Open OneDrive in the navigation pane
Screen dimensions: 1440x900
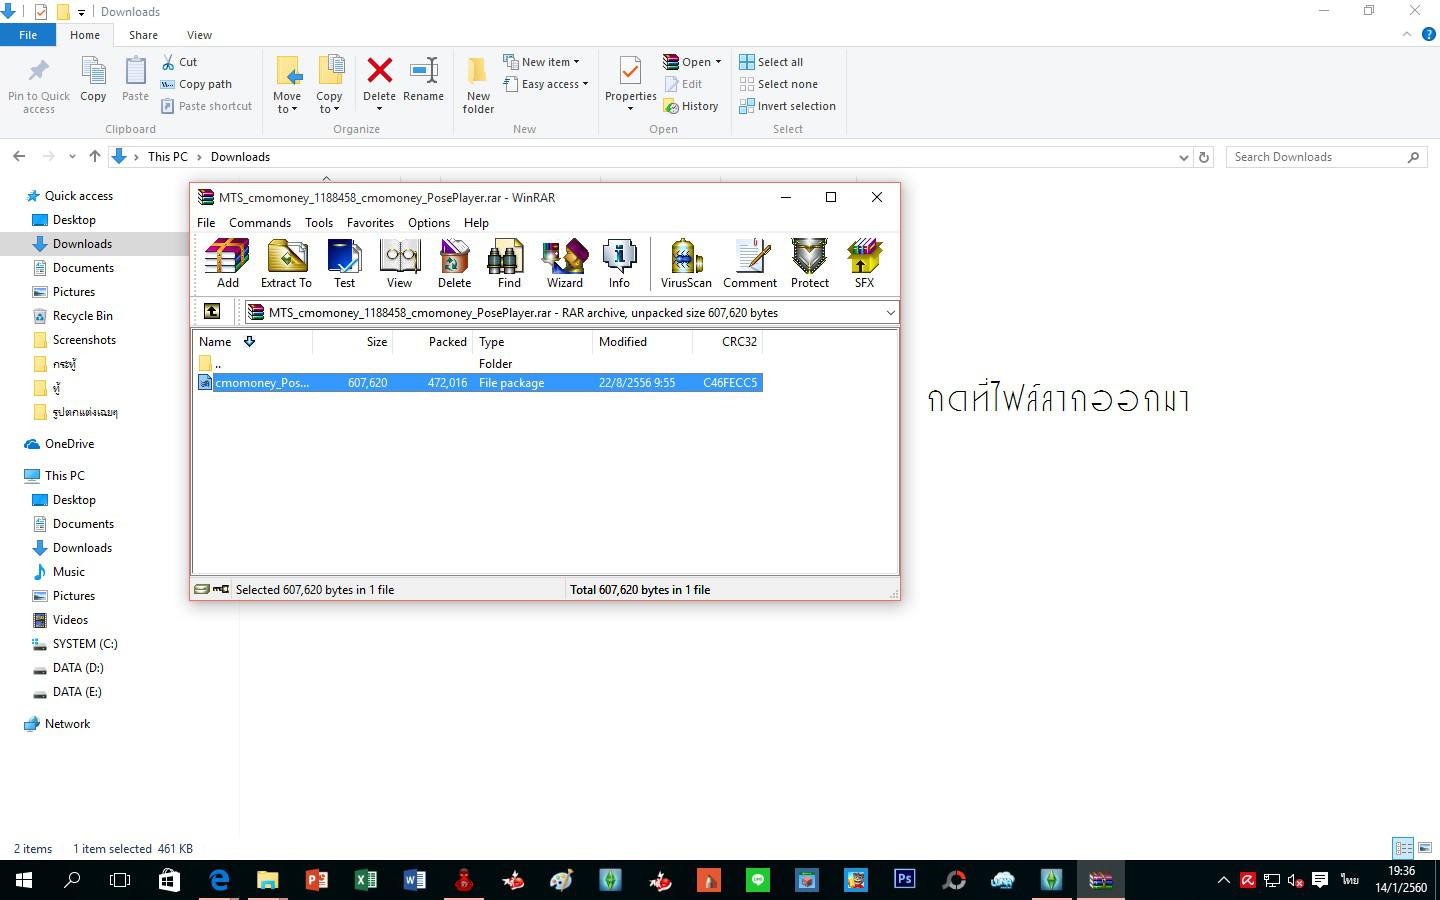tap(69, 444)
